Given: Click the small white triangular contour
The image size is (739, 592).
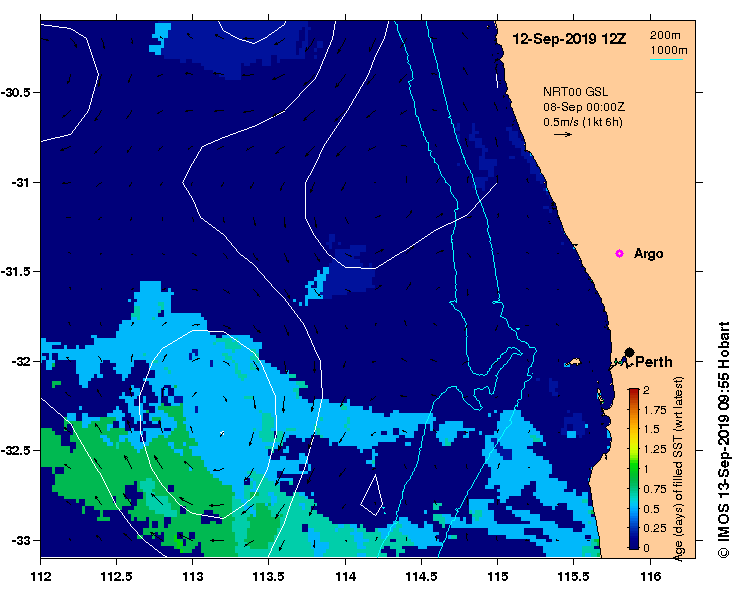Looking at the screenshot, I should point(372,496).
